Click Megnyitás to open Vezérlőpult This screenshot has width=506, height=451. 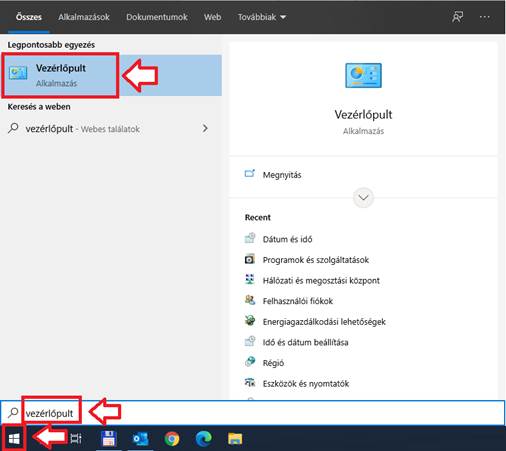pos(282,175)
